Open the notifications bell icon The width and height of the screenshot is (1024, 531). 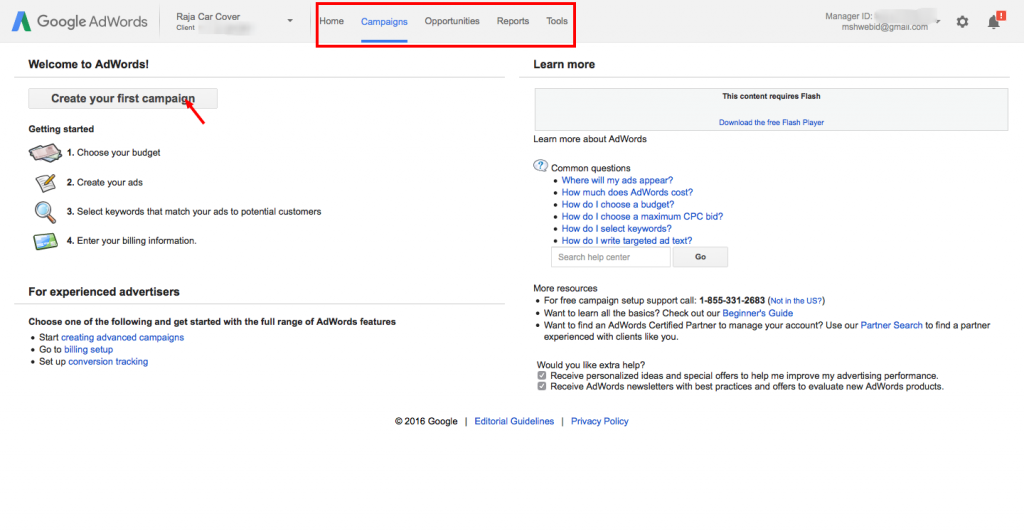994,21
